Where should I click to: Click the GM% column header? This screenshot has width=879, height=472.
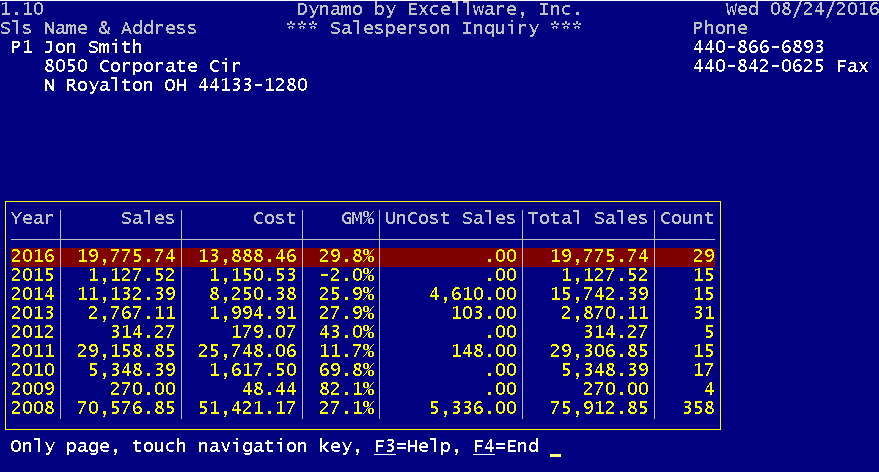point(358,218)
